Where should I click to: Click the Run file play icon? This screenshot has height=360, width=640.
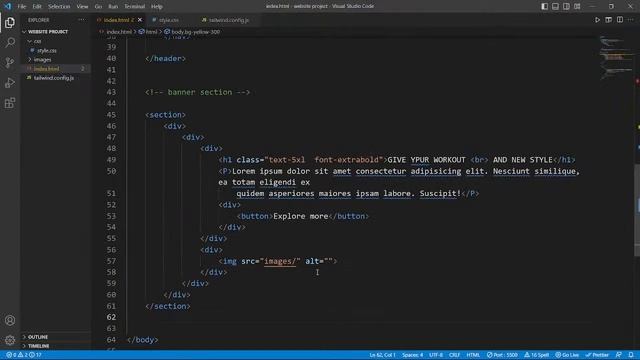click(597, 20)
